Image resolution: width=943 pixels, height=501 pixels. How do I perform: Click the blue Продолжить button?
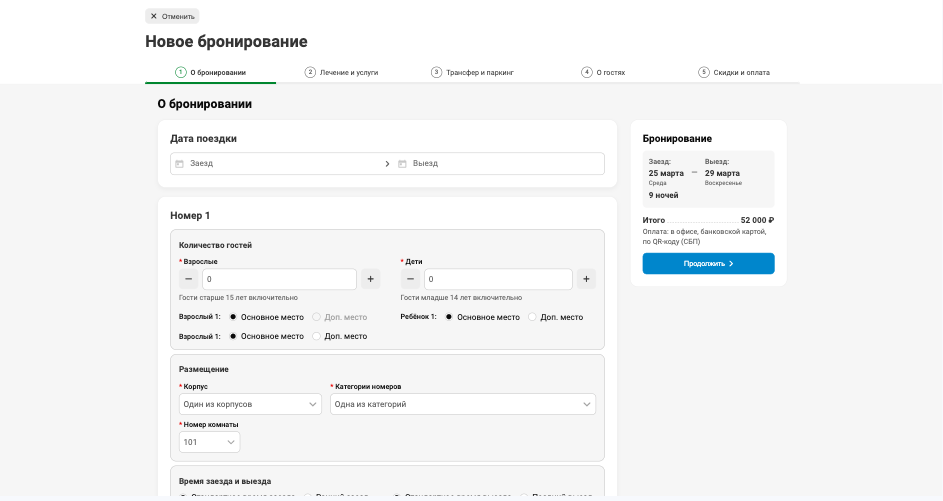click(708, 263)
